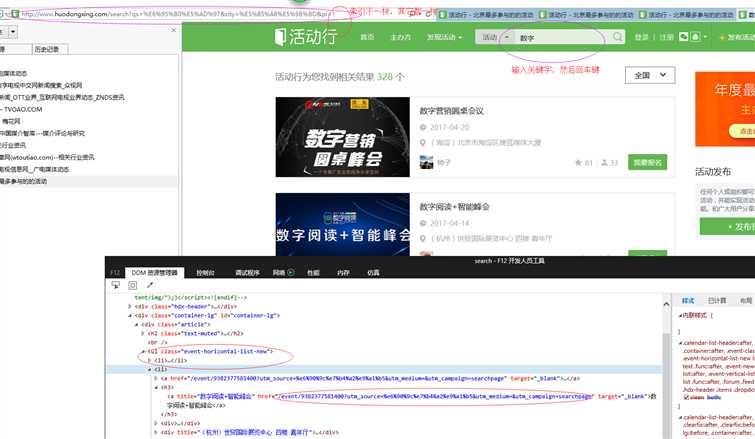This screenshot has height=439, width=755.
Task: Click the WeChat icon in the site header
Action: (x=683, y=37)
